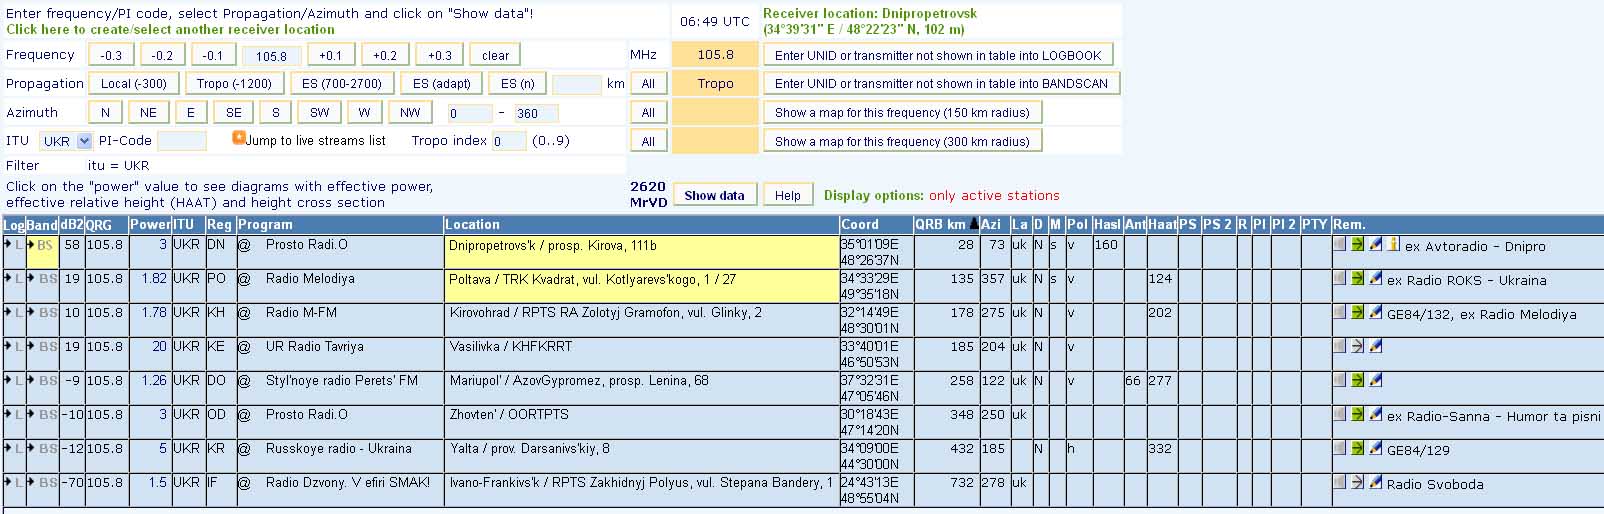Click the orange icon beside Jump to live streams
1604x514 pixels.
(239, 138)
